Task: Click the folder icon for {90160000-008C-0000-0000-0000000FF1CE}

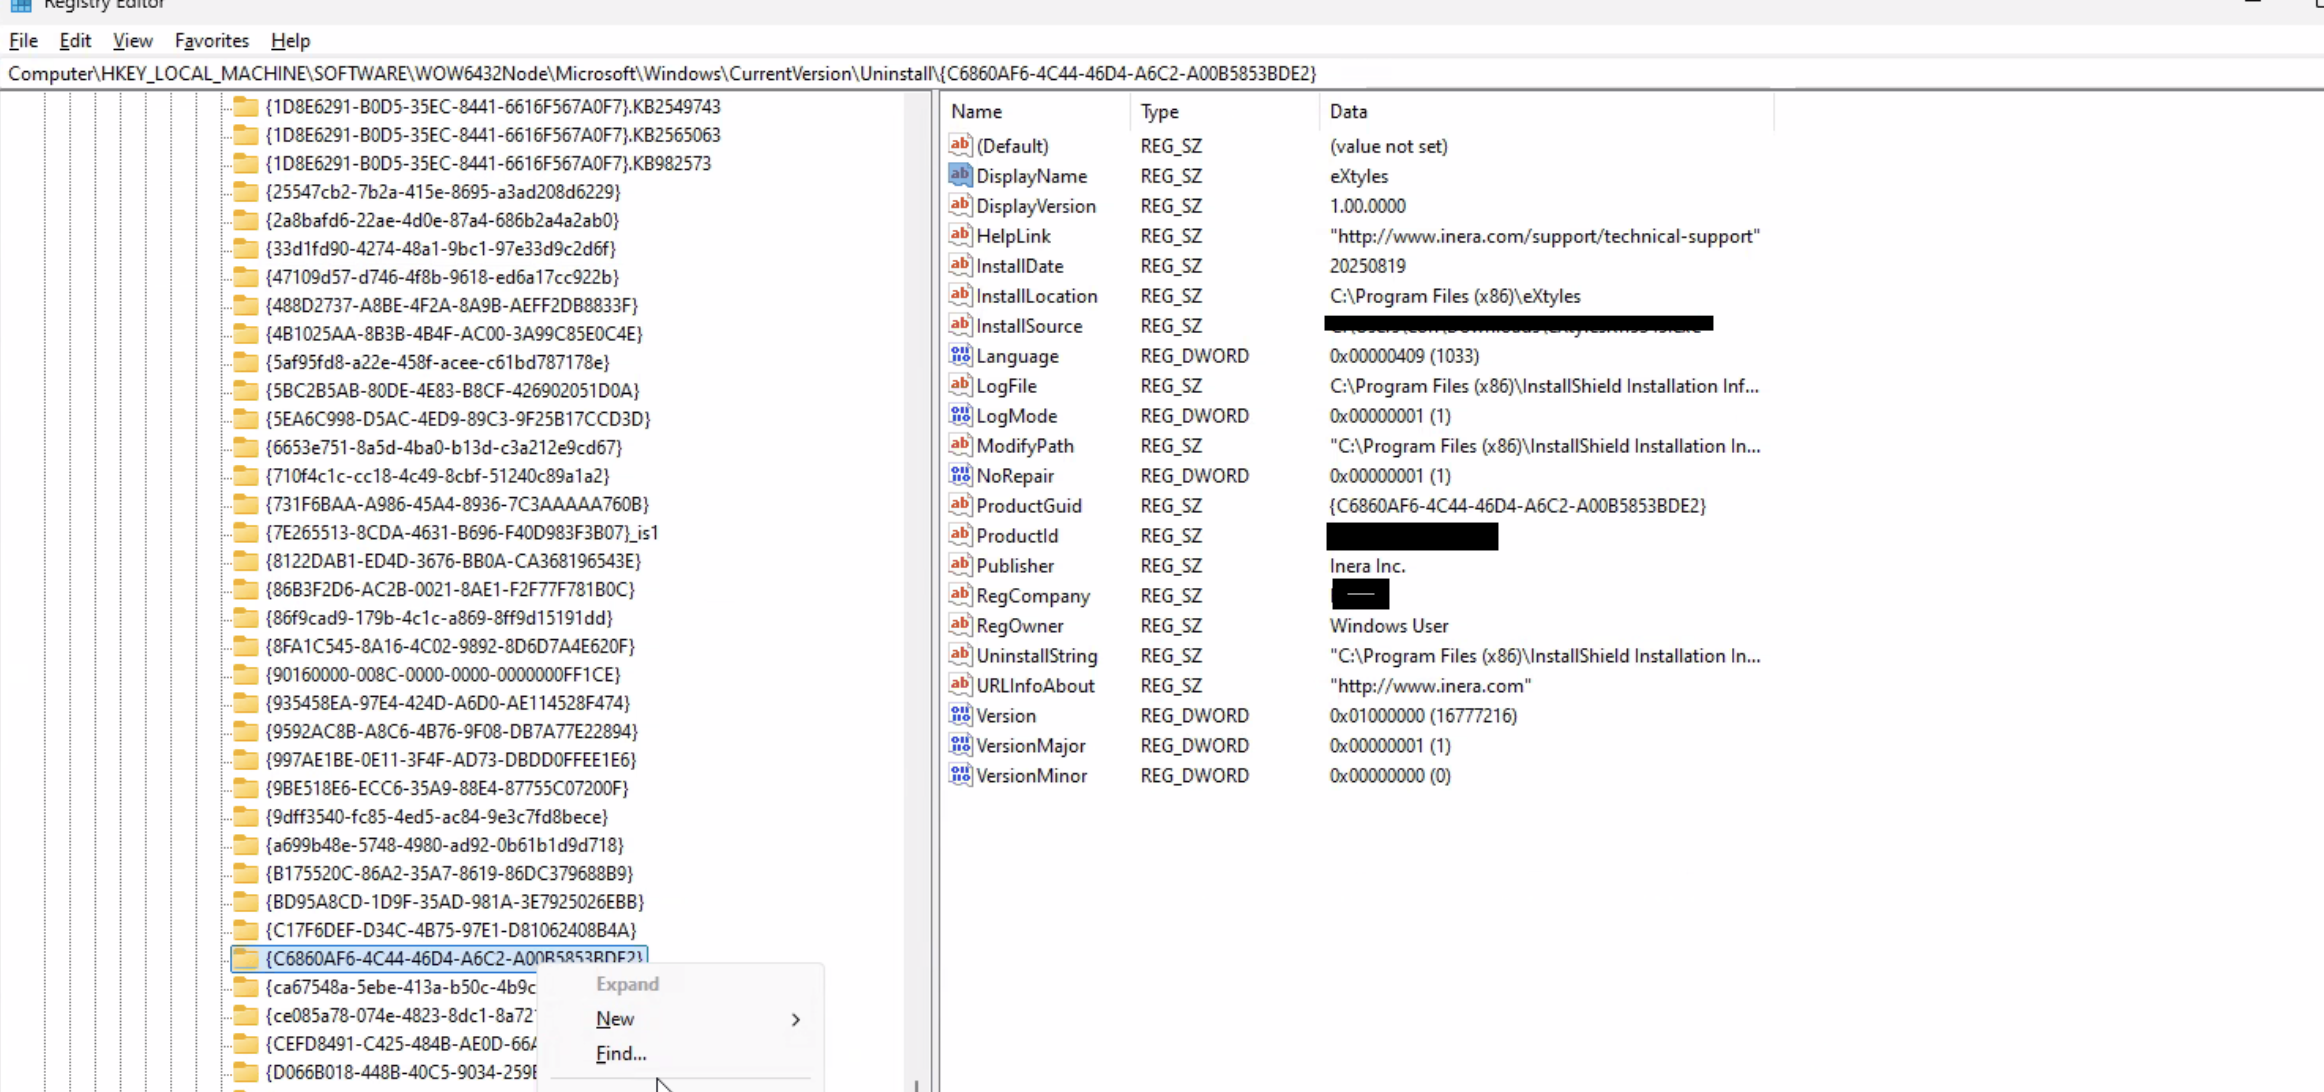Action: pyautogui.click(x=246, y=675)
